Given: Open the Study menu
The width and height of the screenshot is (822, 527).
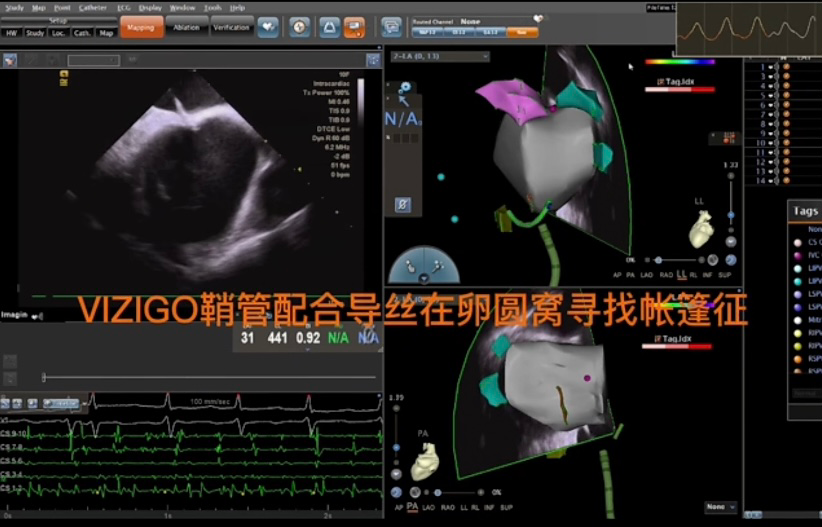Looking at the screenshot, I should [x=14, y=8].
